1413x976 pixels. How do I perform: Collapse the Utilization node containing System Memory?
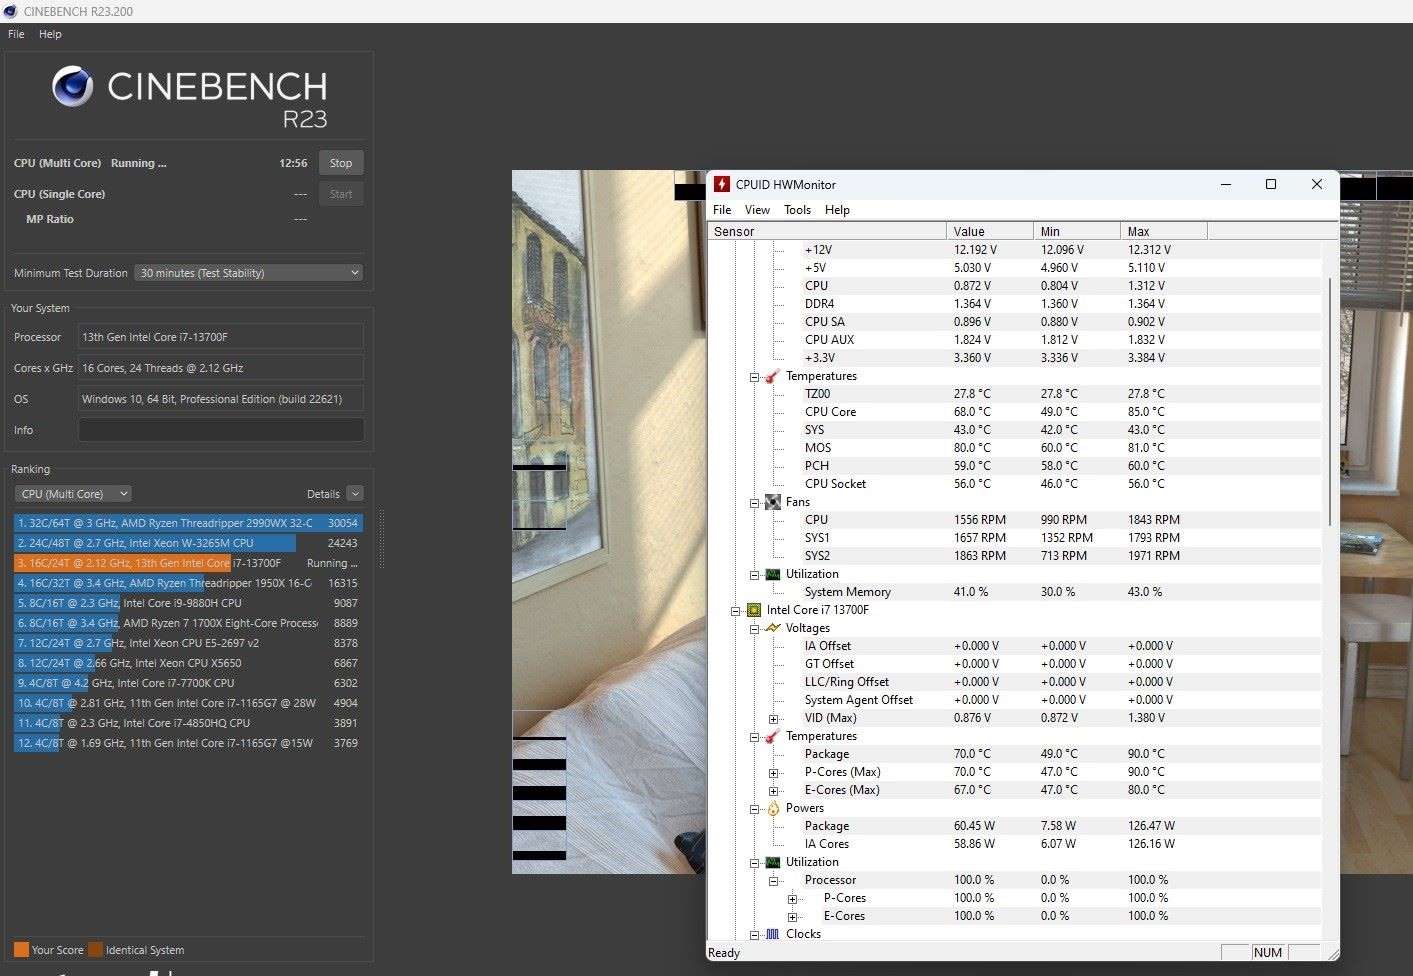[x=754, y=575]
